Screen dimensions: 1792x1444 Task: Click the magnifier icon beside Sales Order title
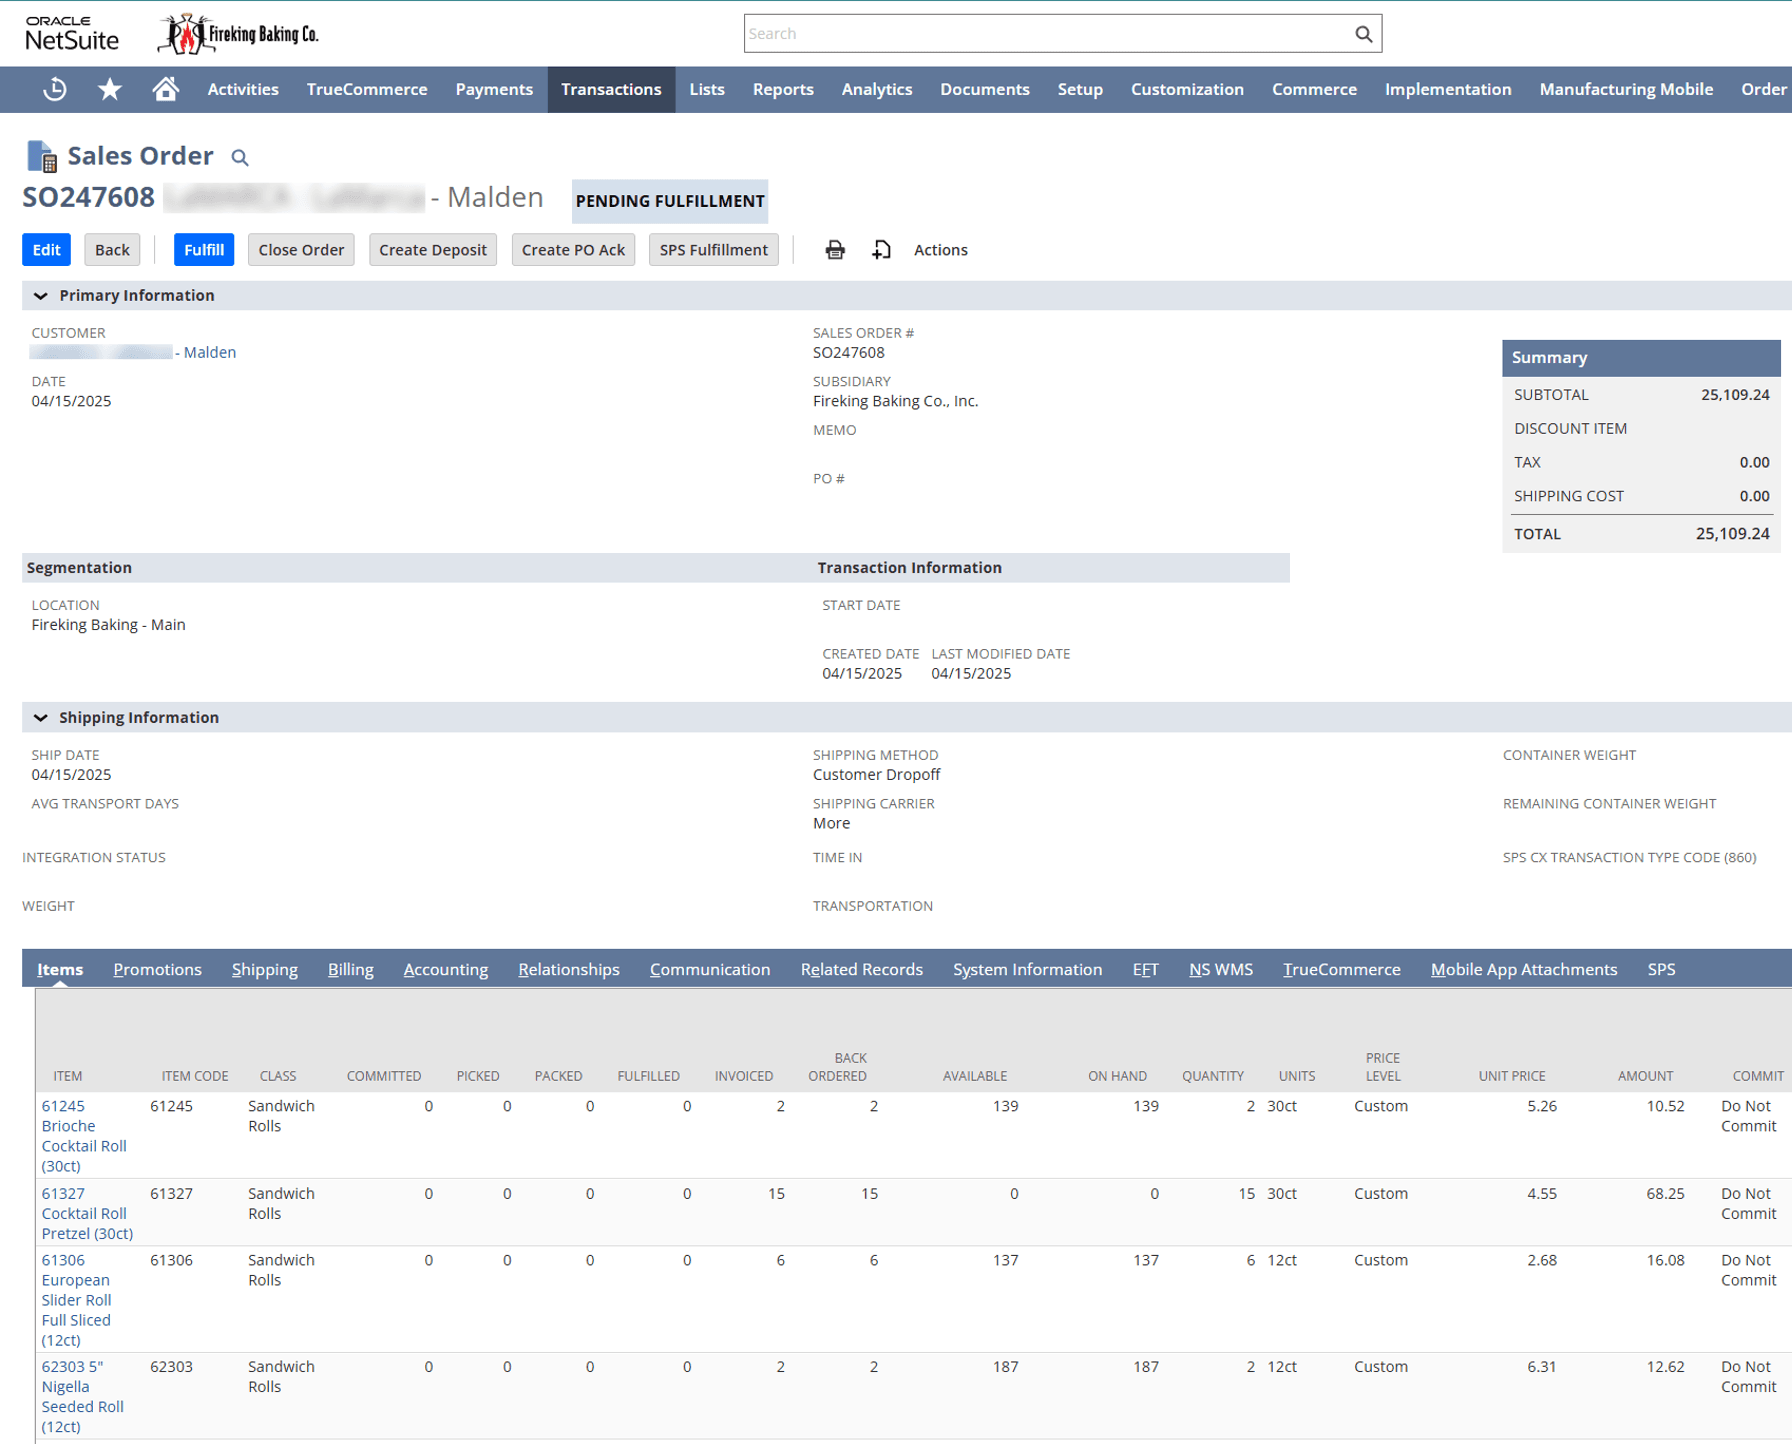(x=240, y=157)
